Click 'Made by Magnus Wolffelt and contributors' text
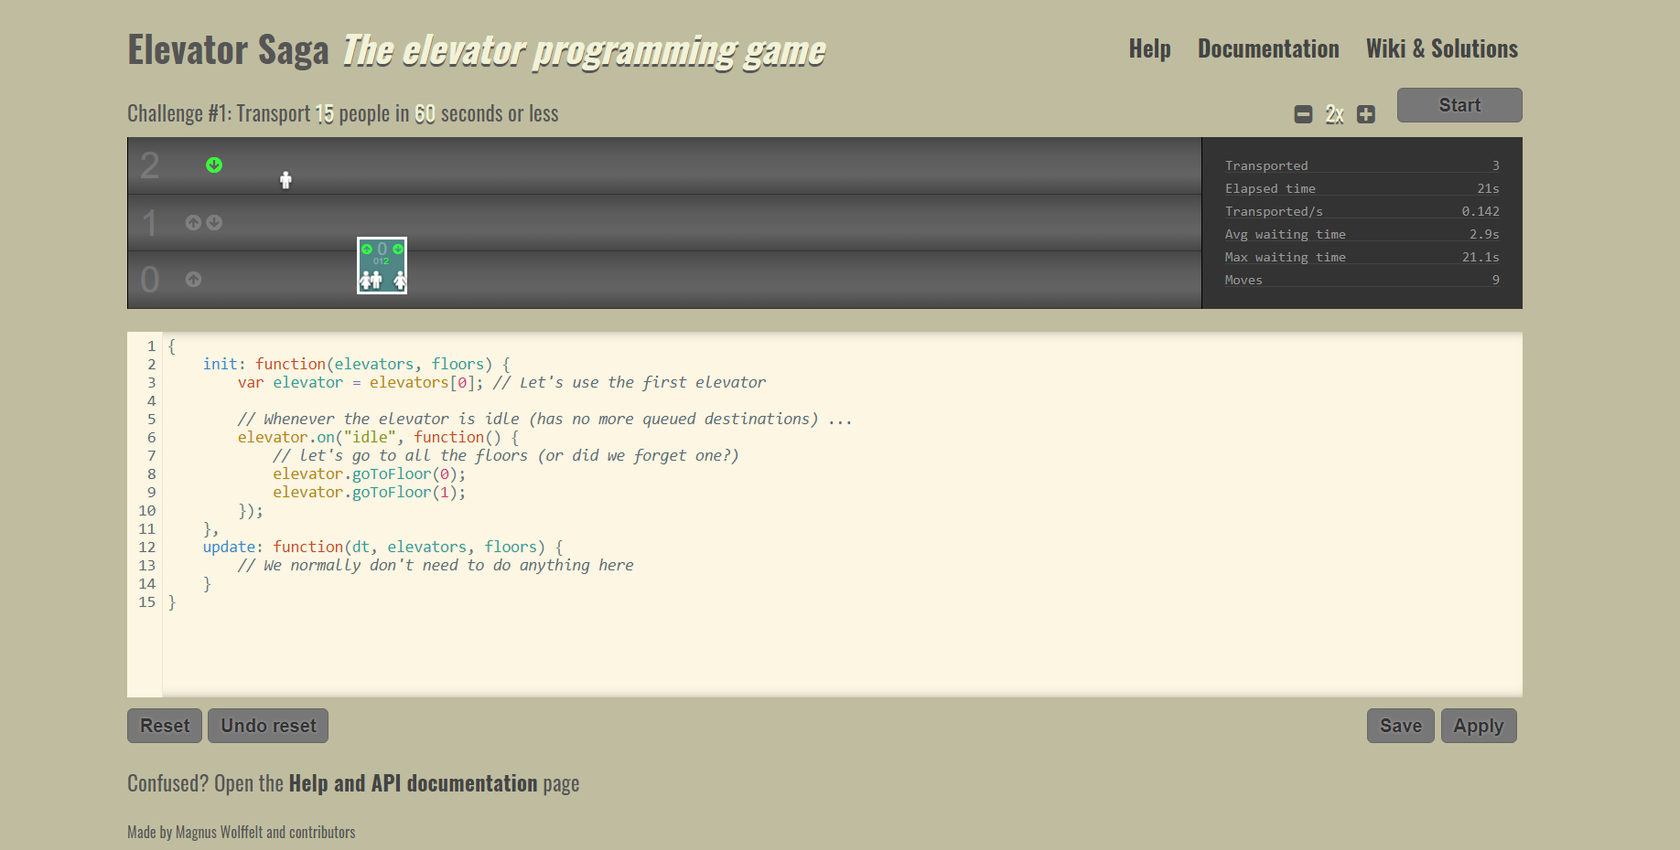 click(241, 832)
